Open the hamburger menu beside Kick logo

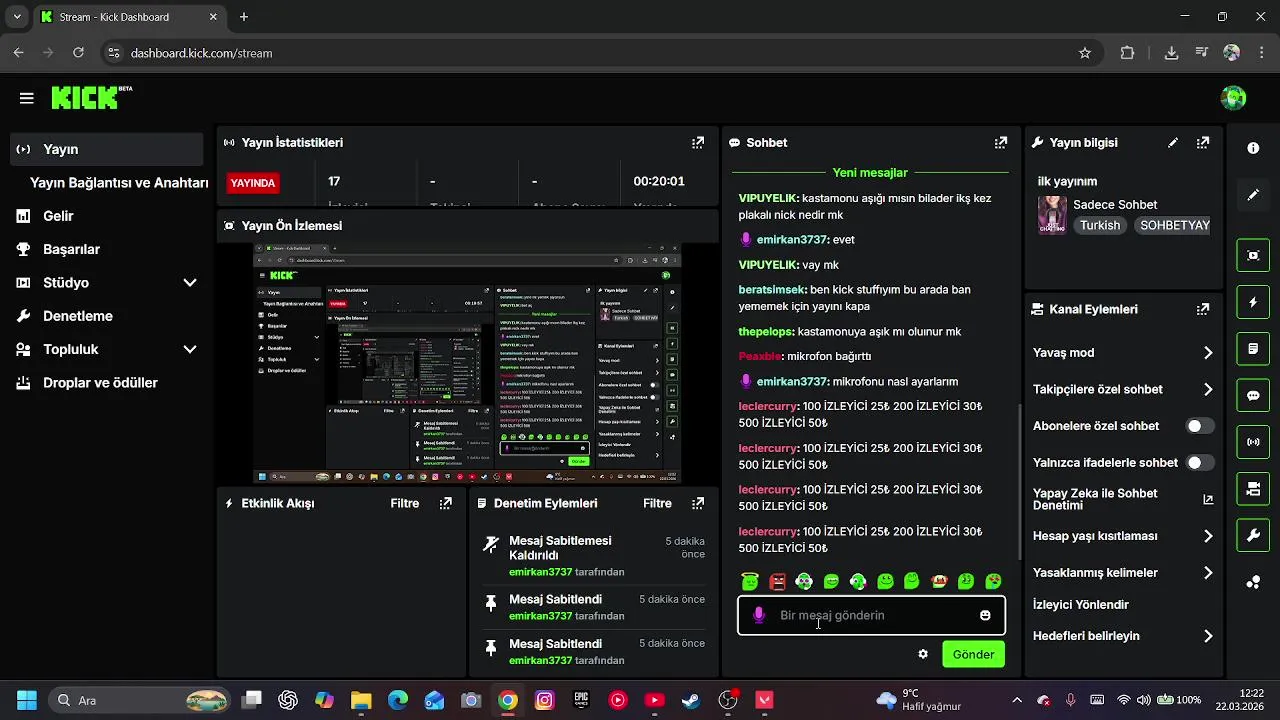click(27, 98)
